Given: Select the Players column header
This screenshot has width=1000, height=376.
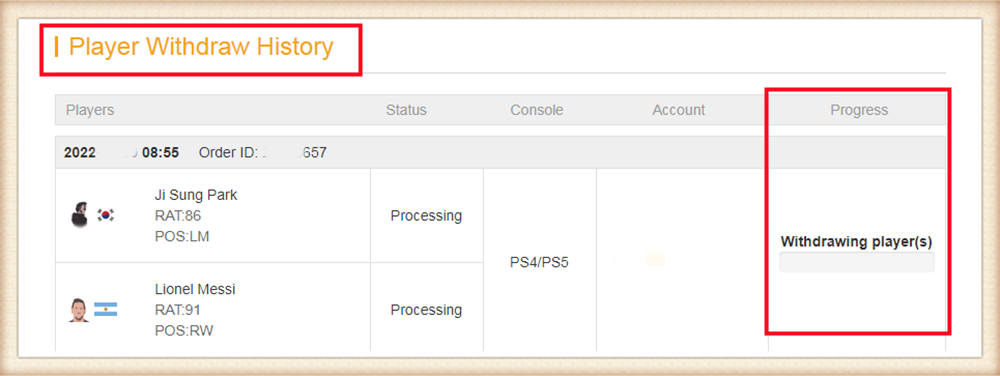Looking at the screenshot, I should [x=90, y=110].
